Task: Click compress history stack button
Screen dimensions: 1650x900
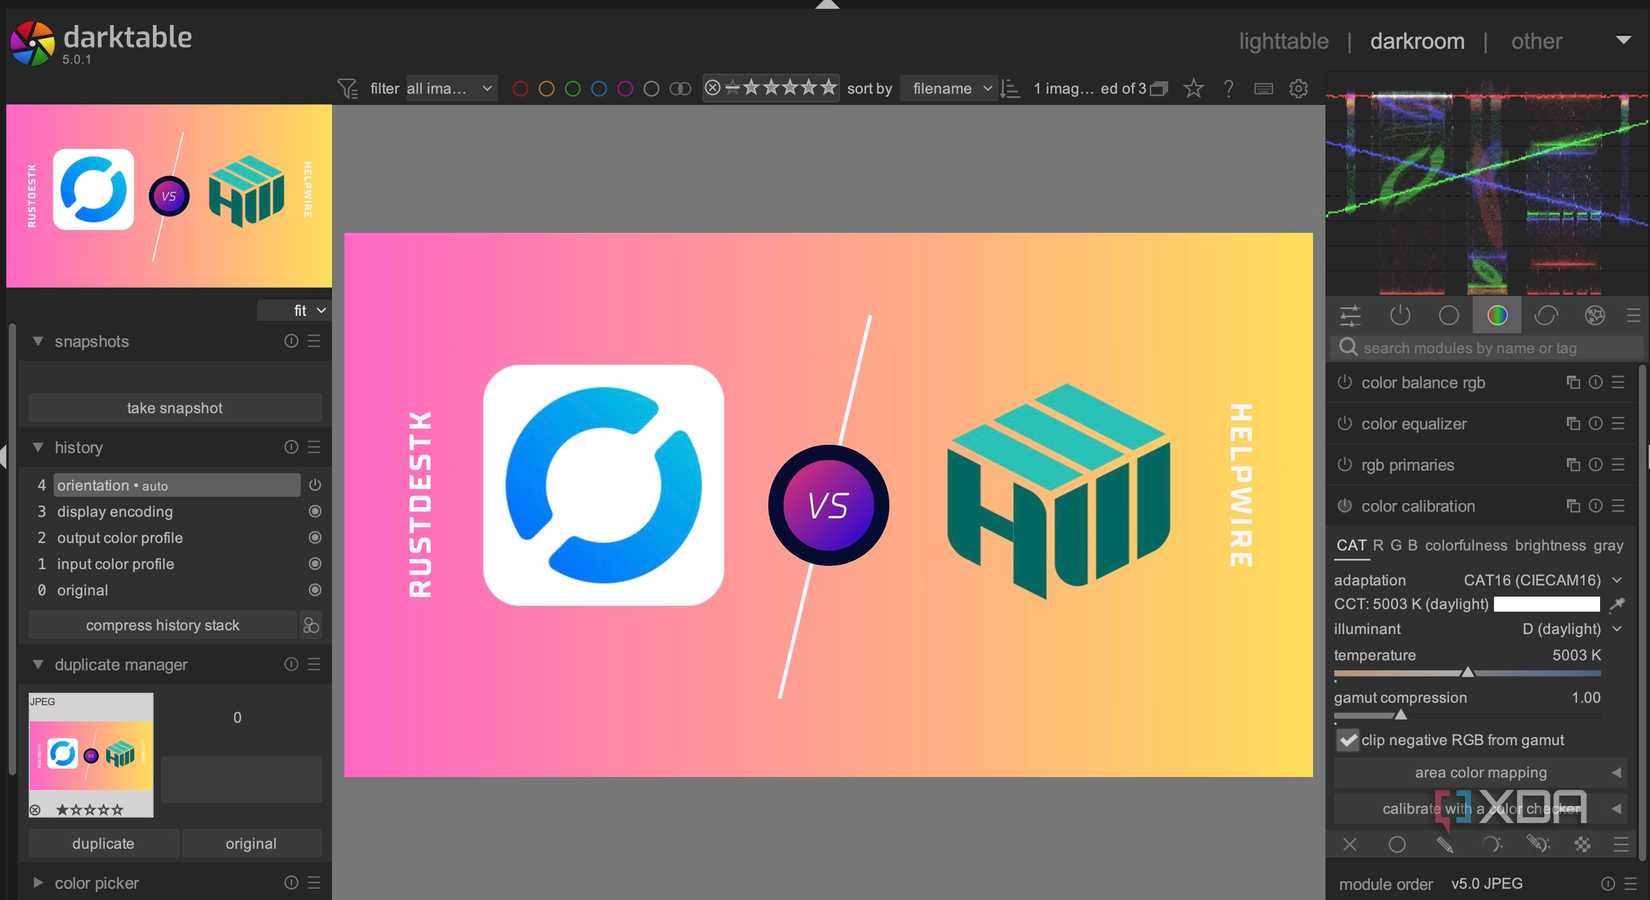Action: tap(163, 625)
